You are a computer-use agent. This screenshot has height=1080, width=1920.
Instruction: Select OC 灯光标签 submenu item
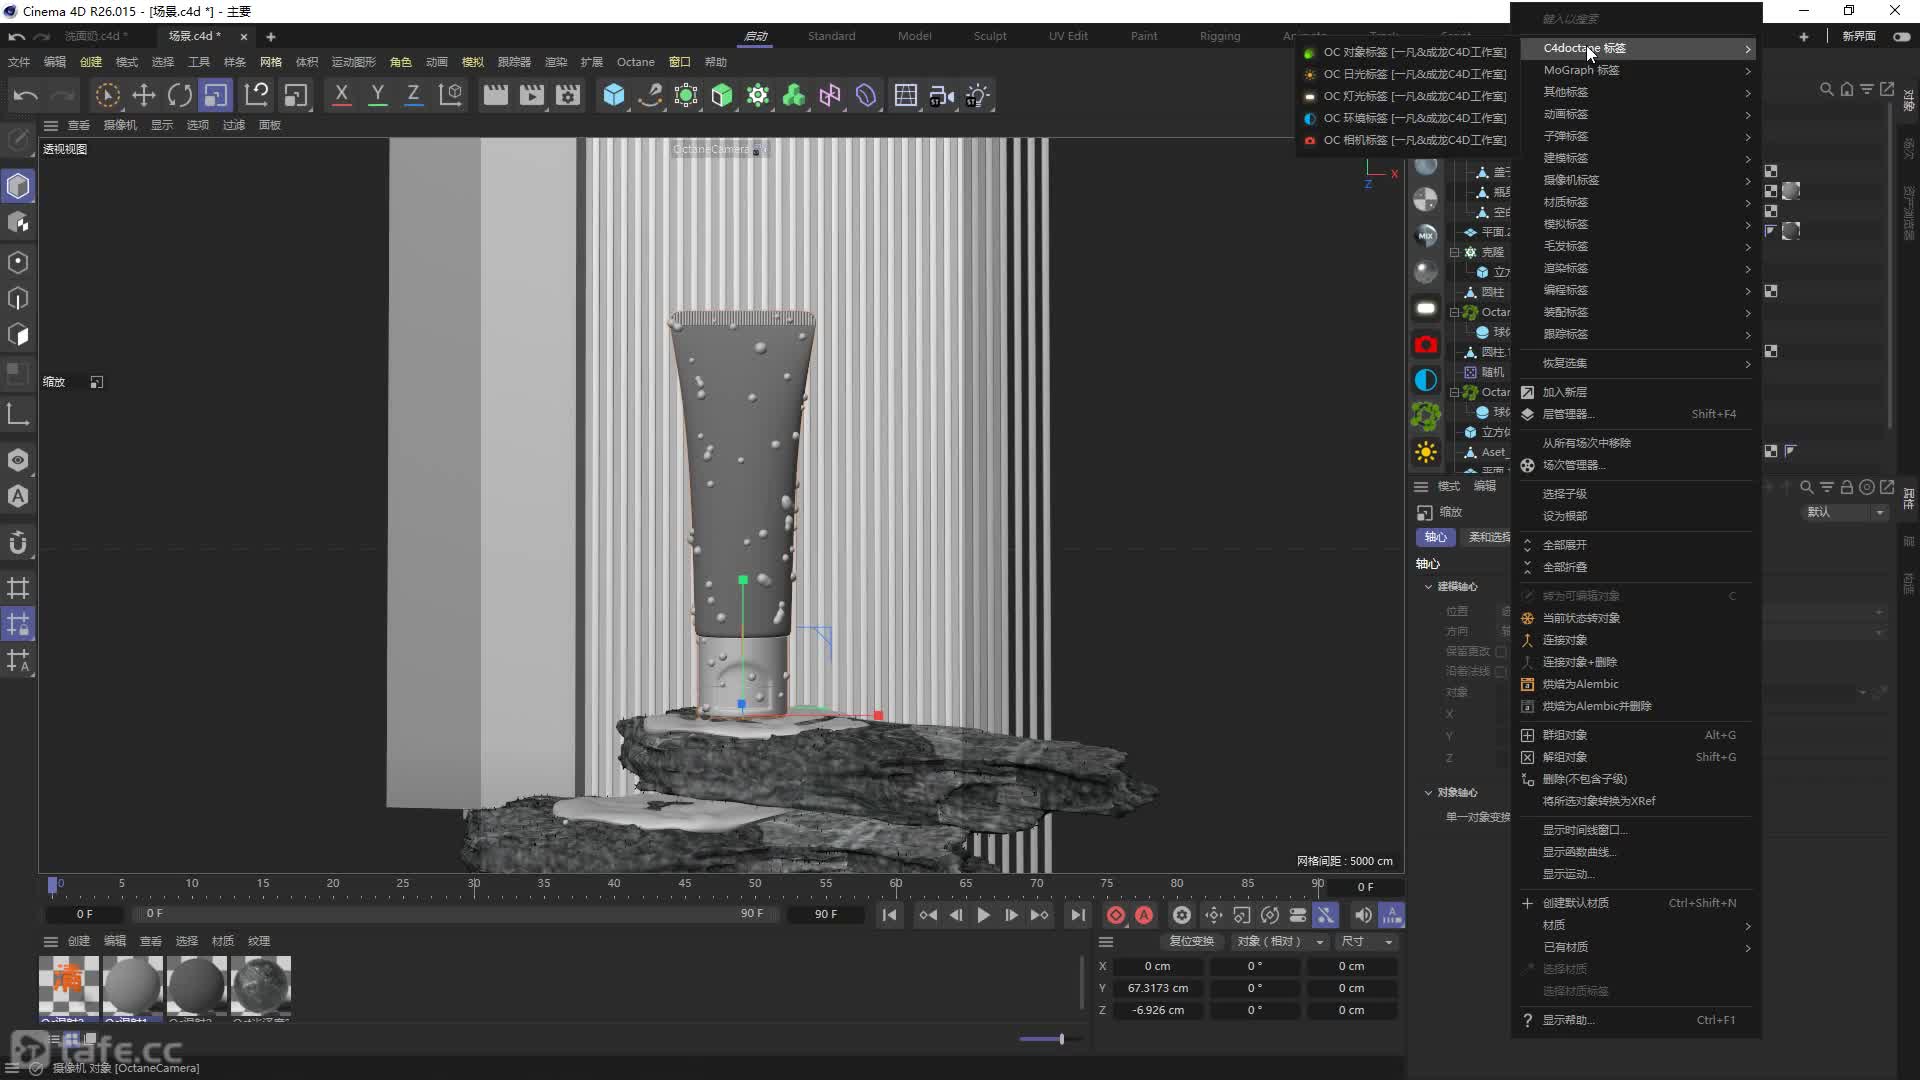[1405, 96]
